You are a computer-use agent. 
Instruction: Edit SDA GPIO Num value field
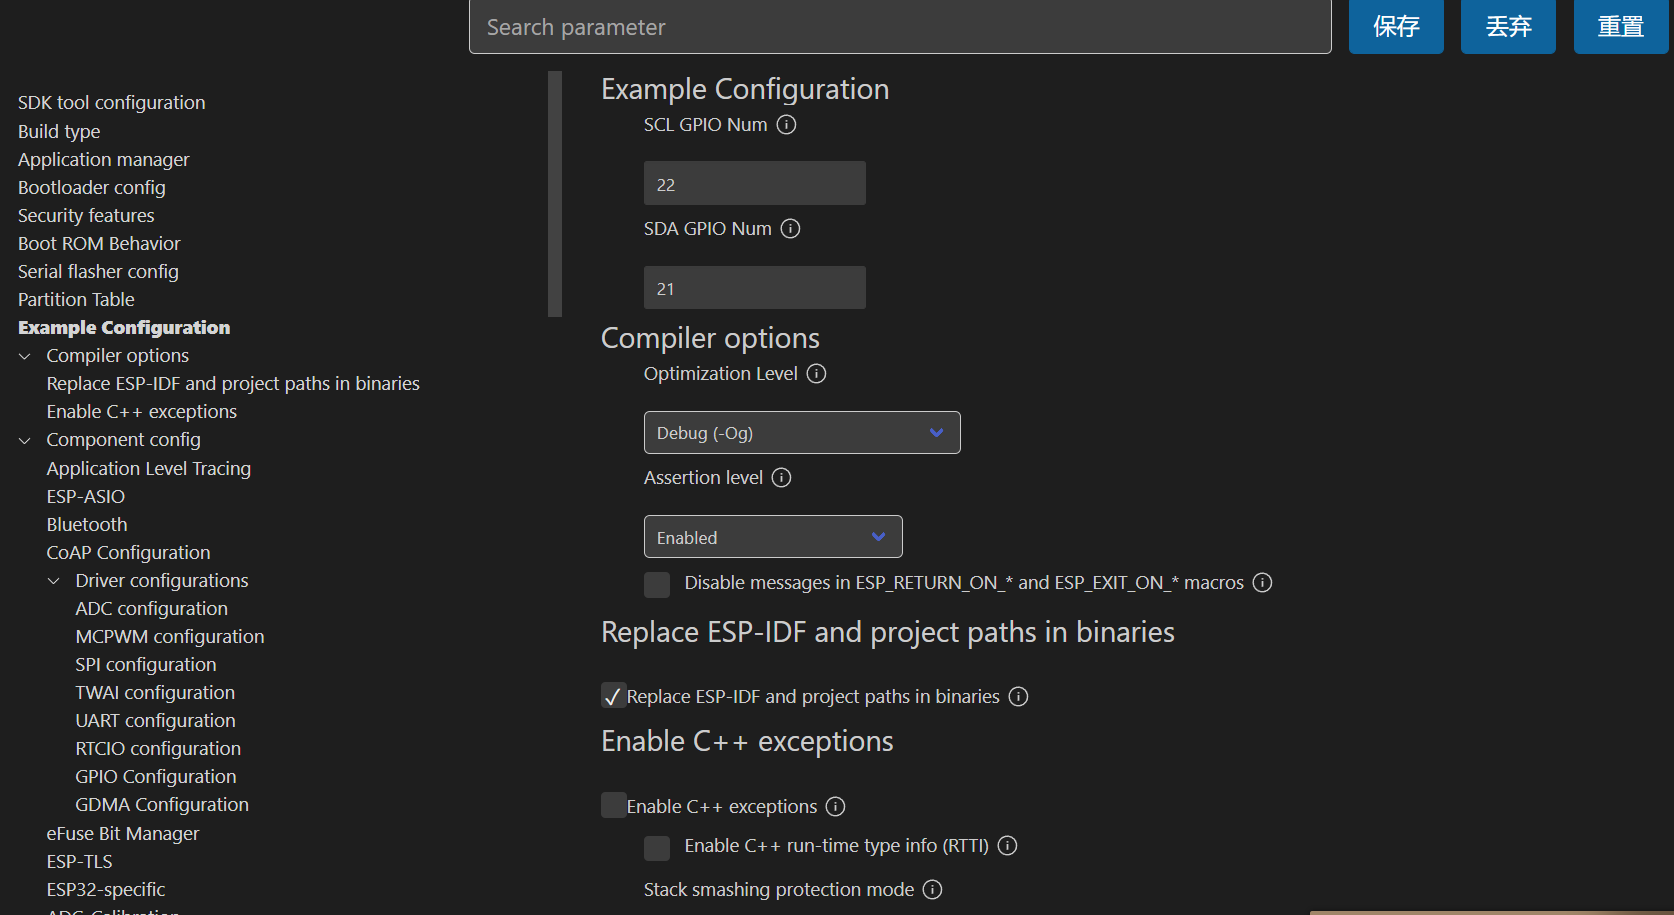coord(755,288)
